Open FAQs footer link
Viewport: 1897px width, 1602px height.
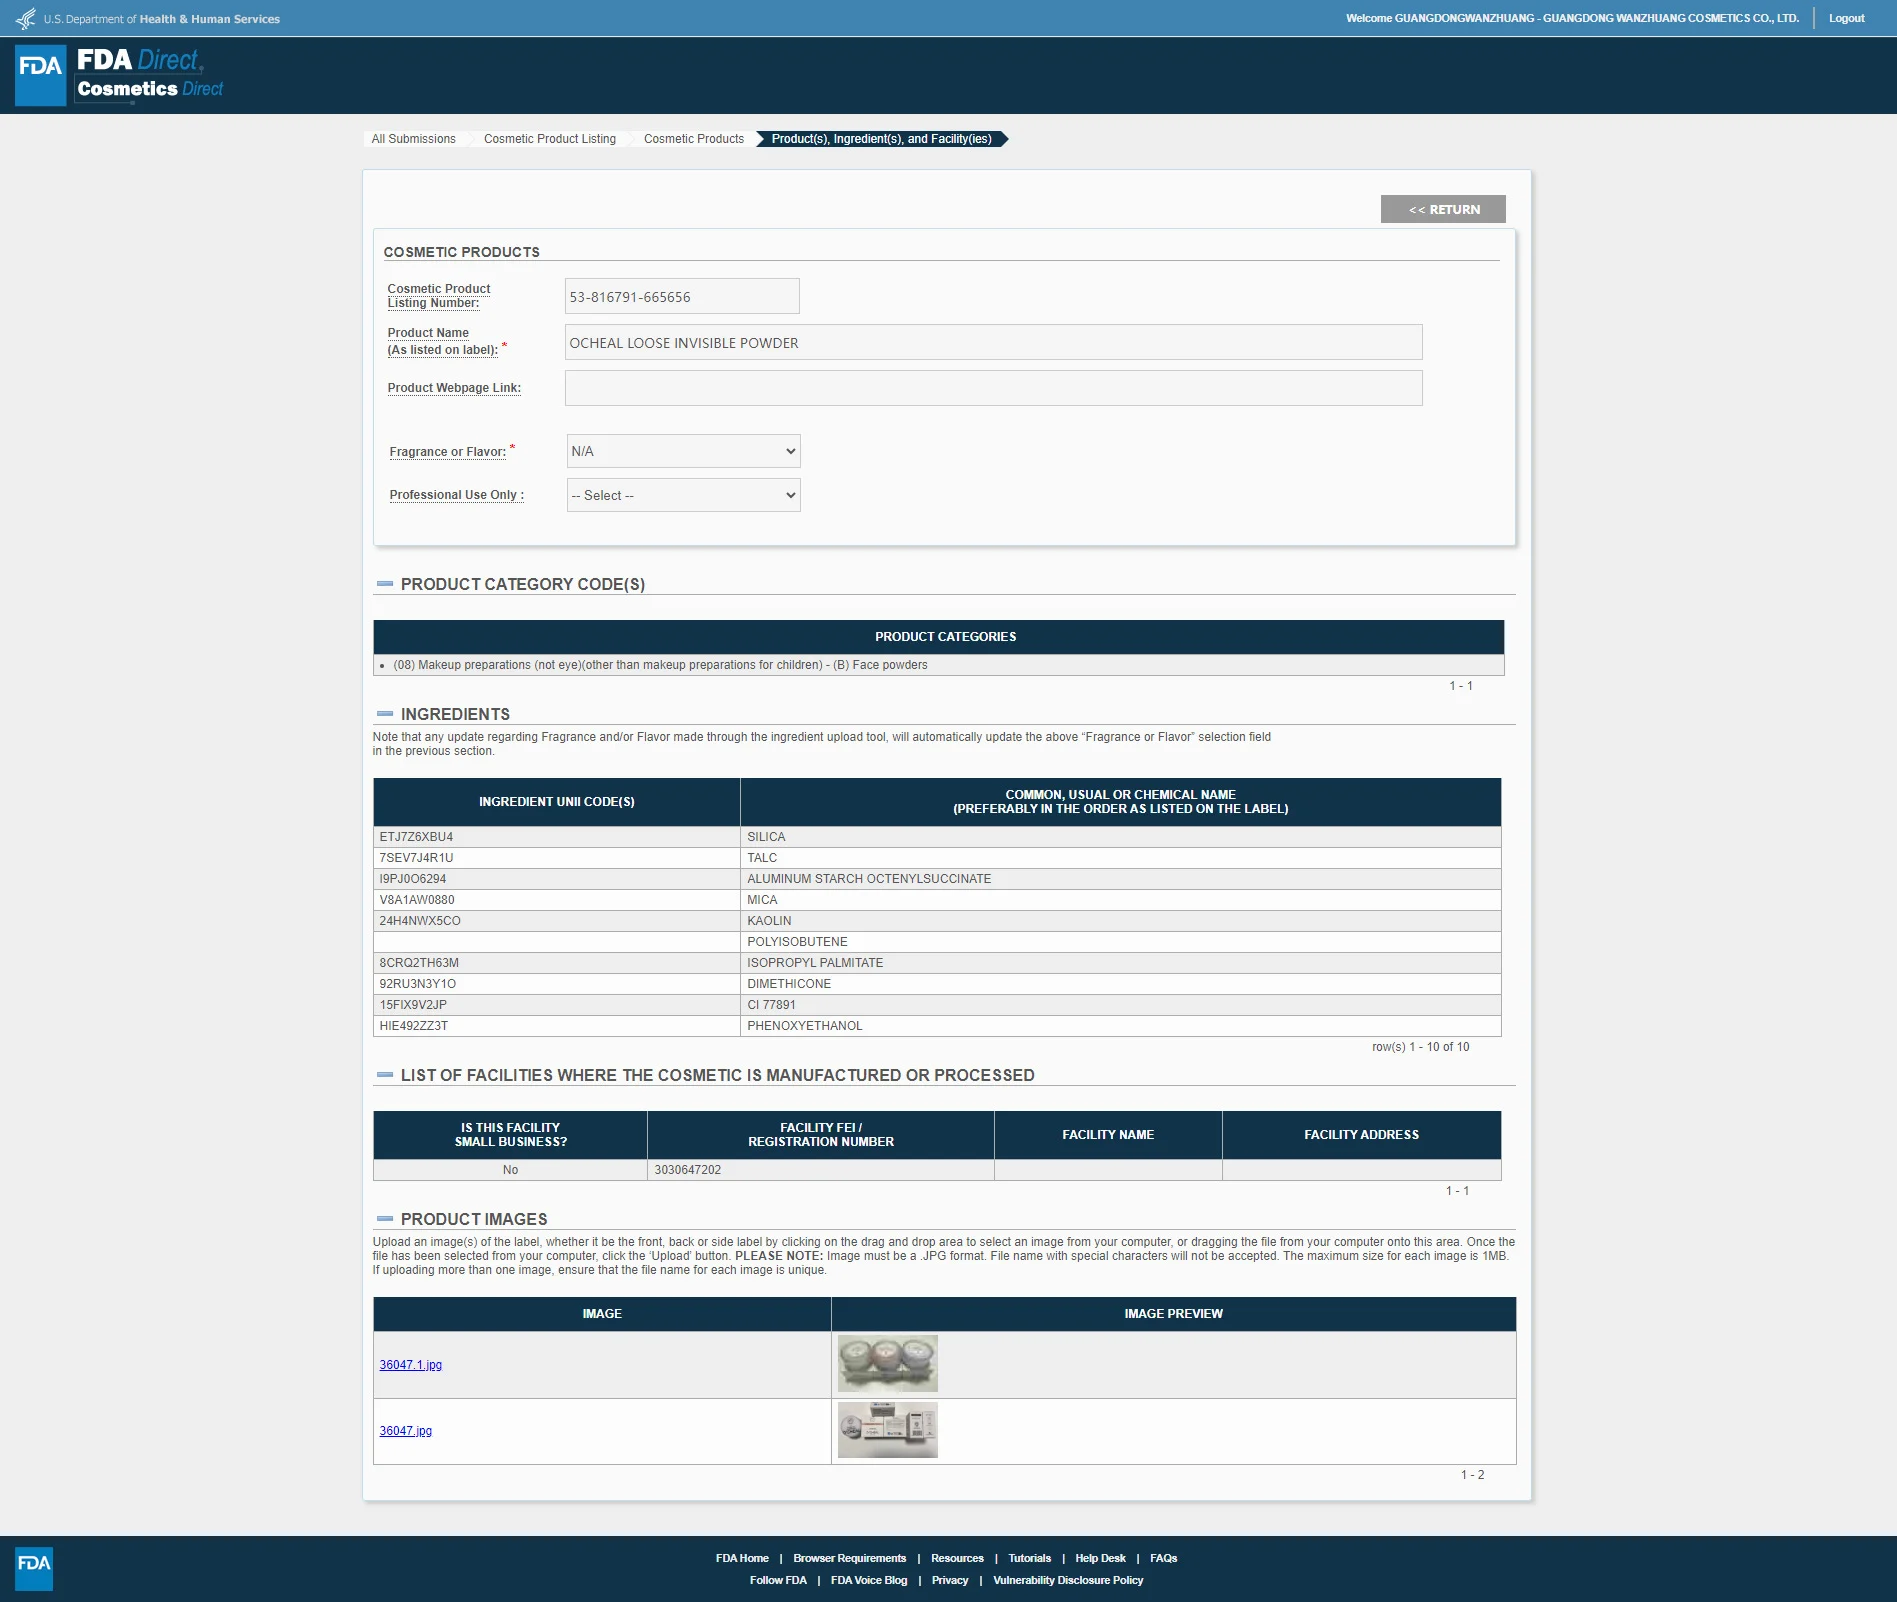(1163, 1558)
